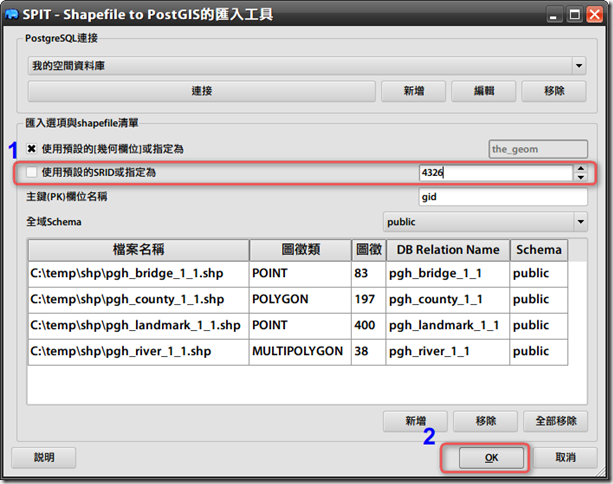Click feature count cell 197
The image size is (613, 484).
(369, 299)
